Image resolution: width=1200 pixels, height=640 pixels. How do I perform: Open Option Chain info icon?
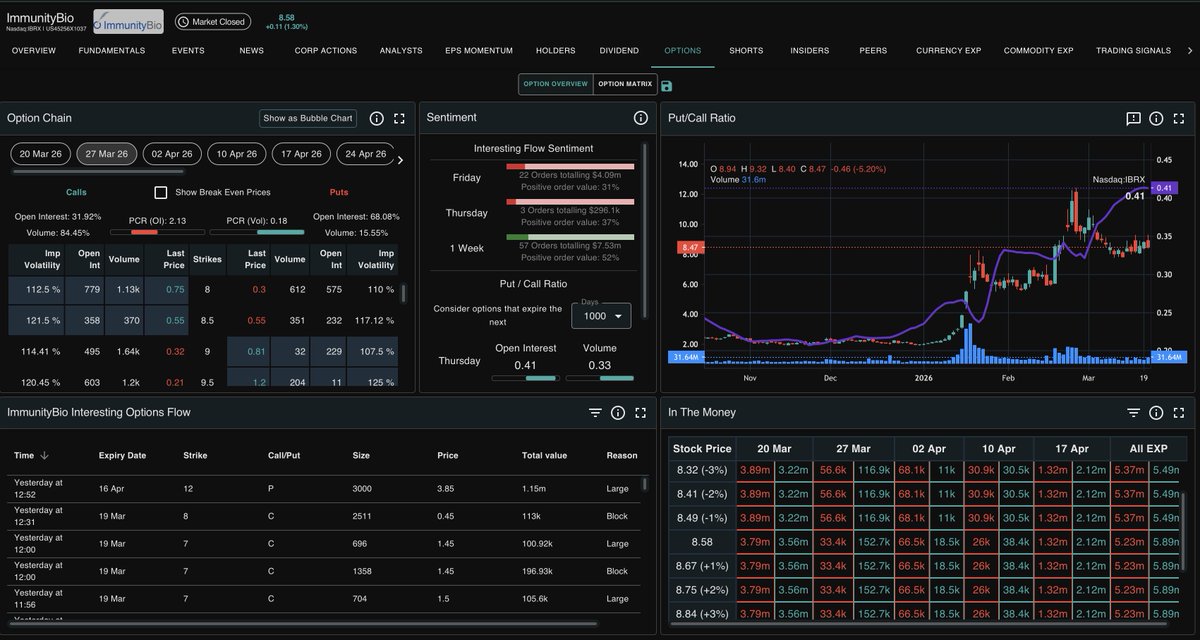[x=377, y=118]
